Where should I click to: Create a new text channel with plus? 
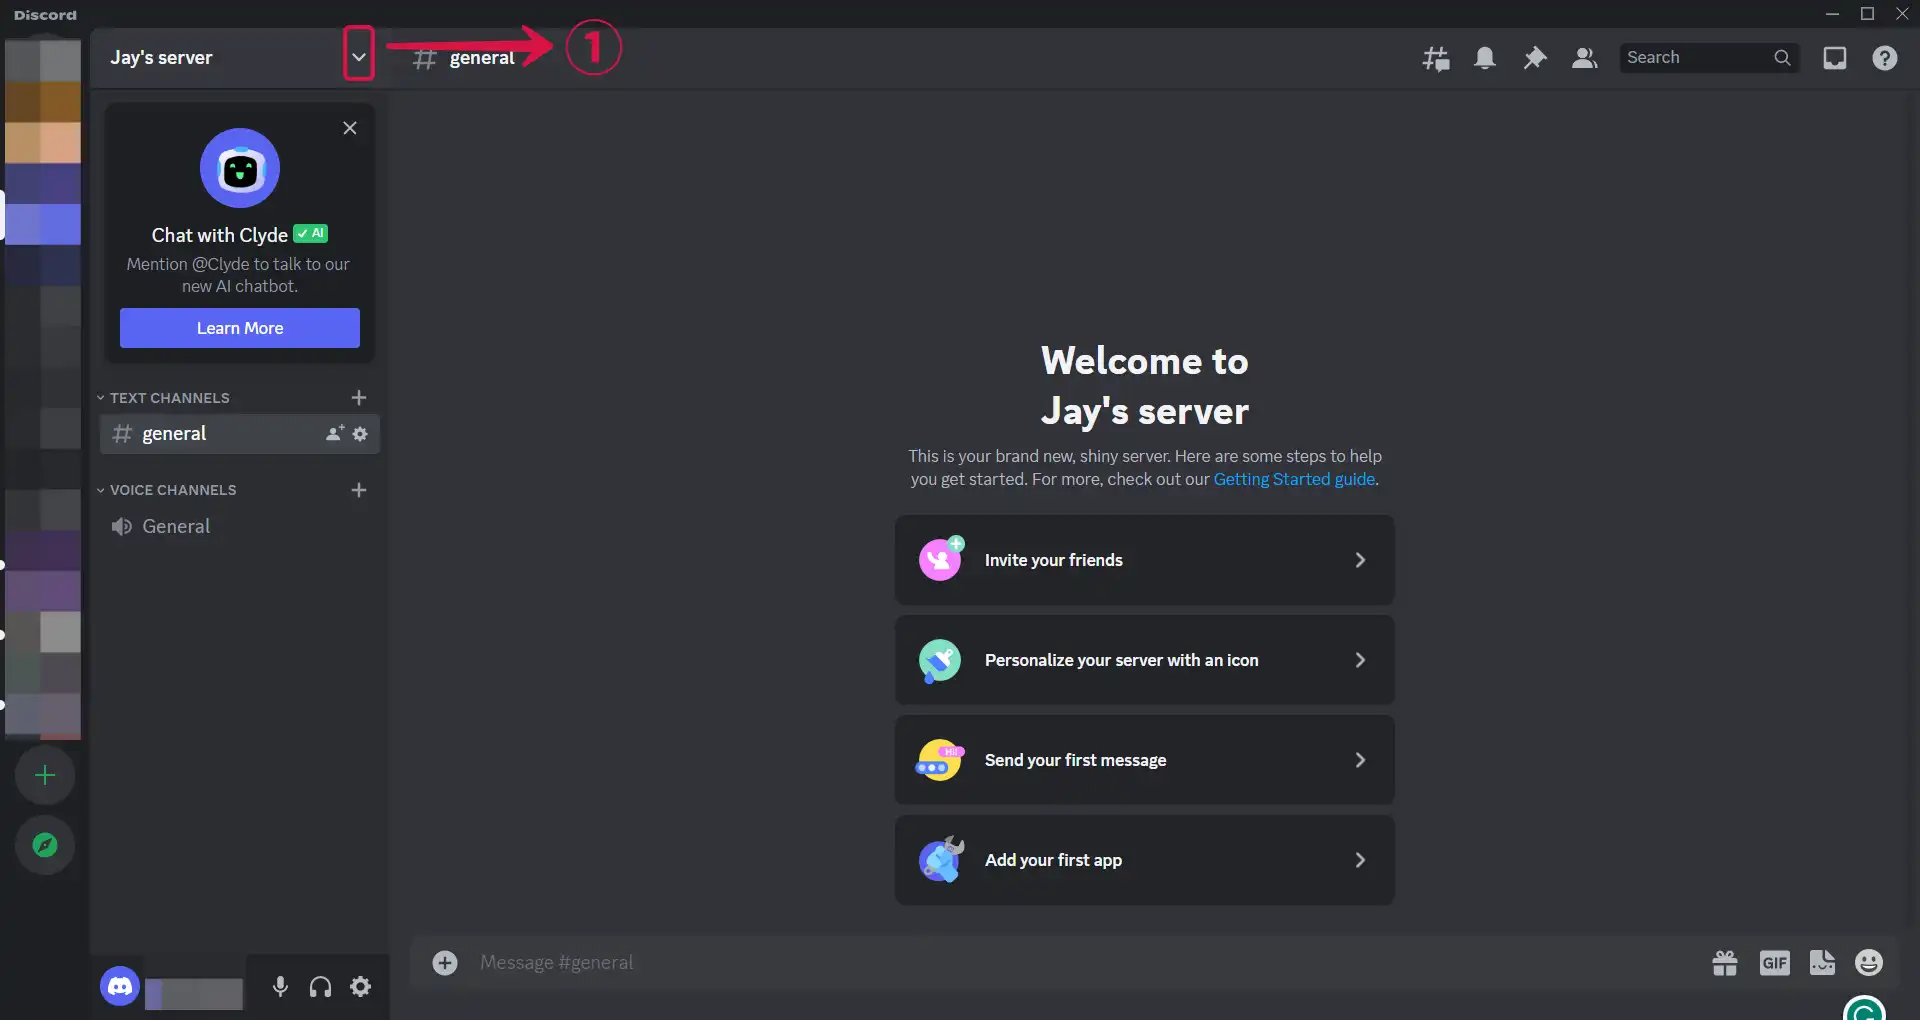[359, 398]
